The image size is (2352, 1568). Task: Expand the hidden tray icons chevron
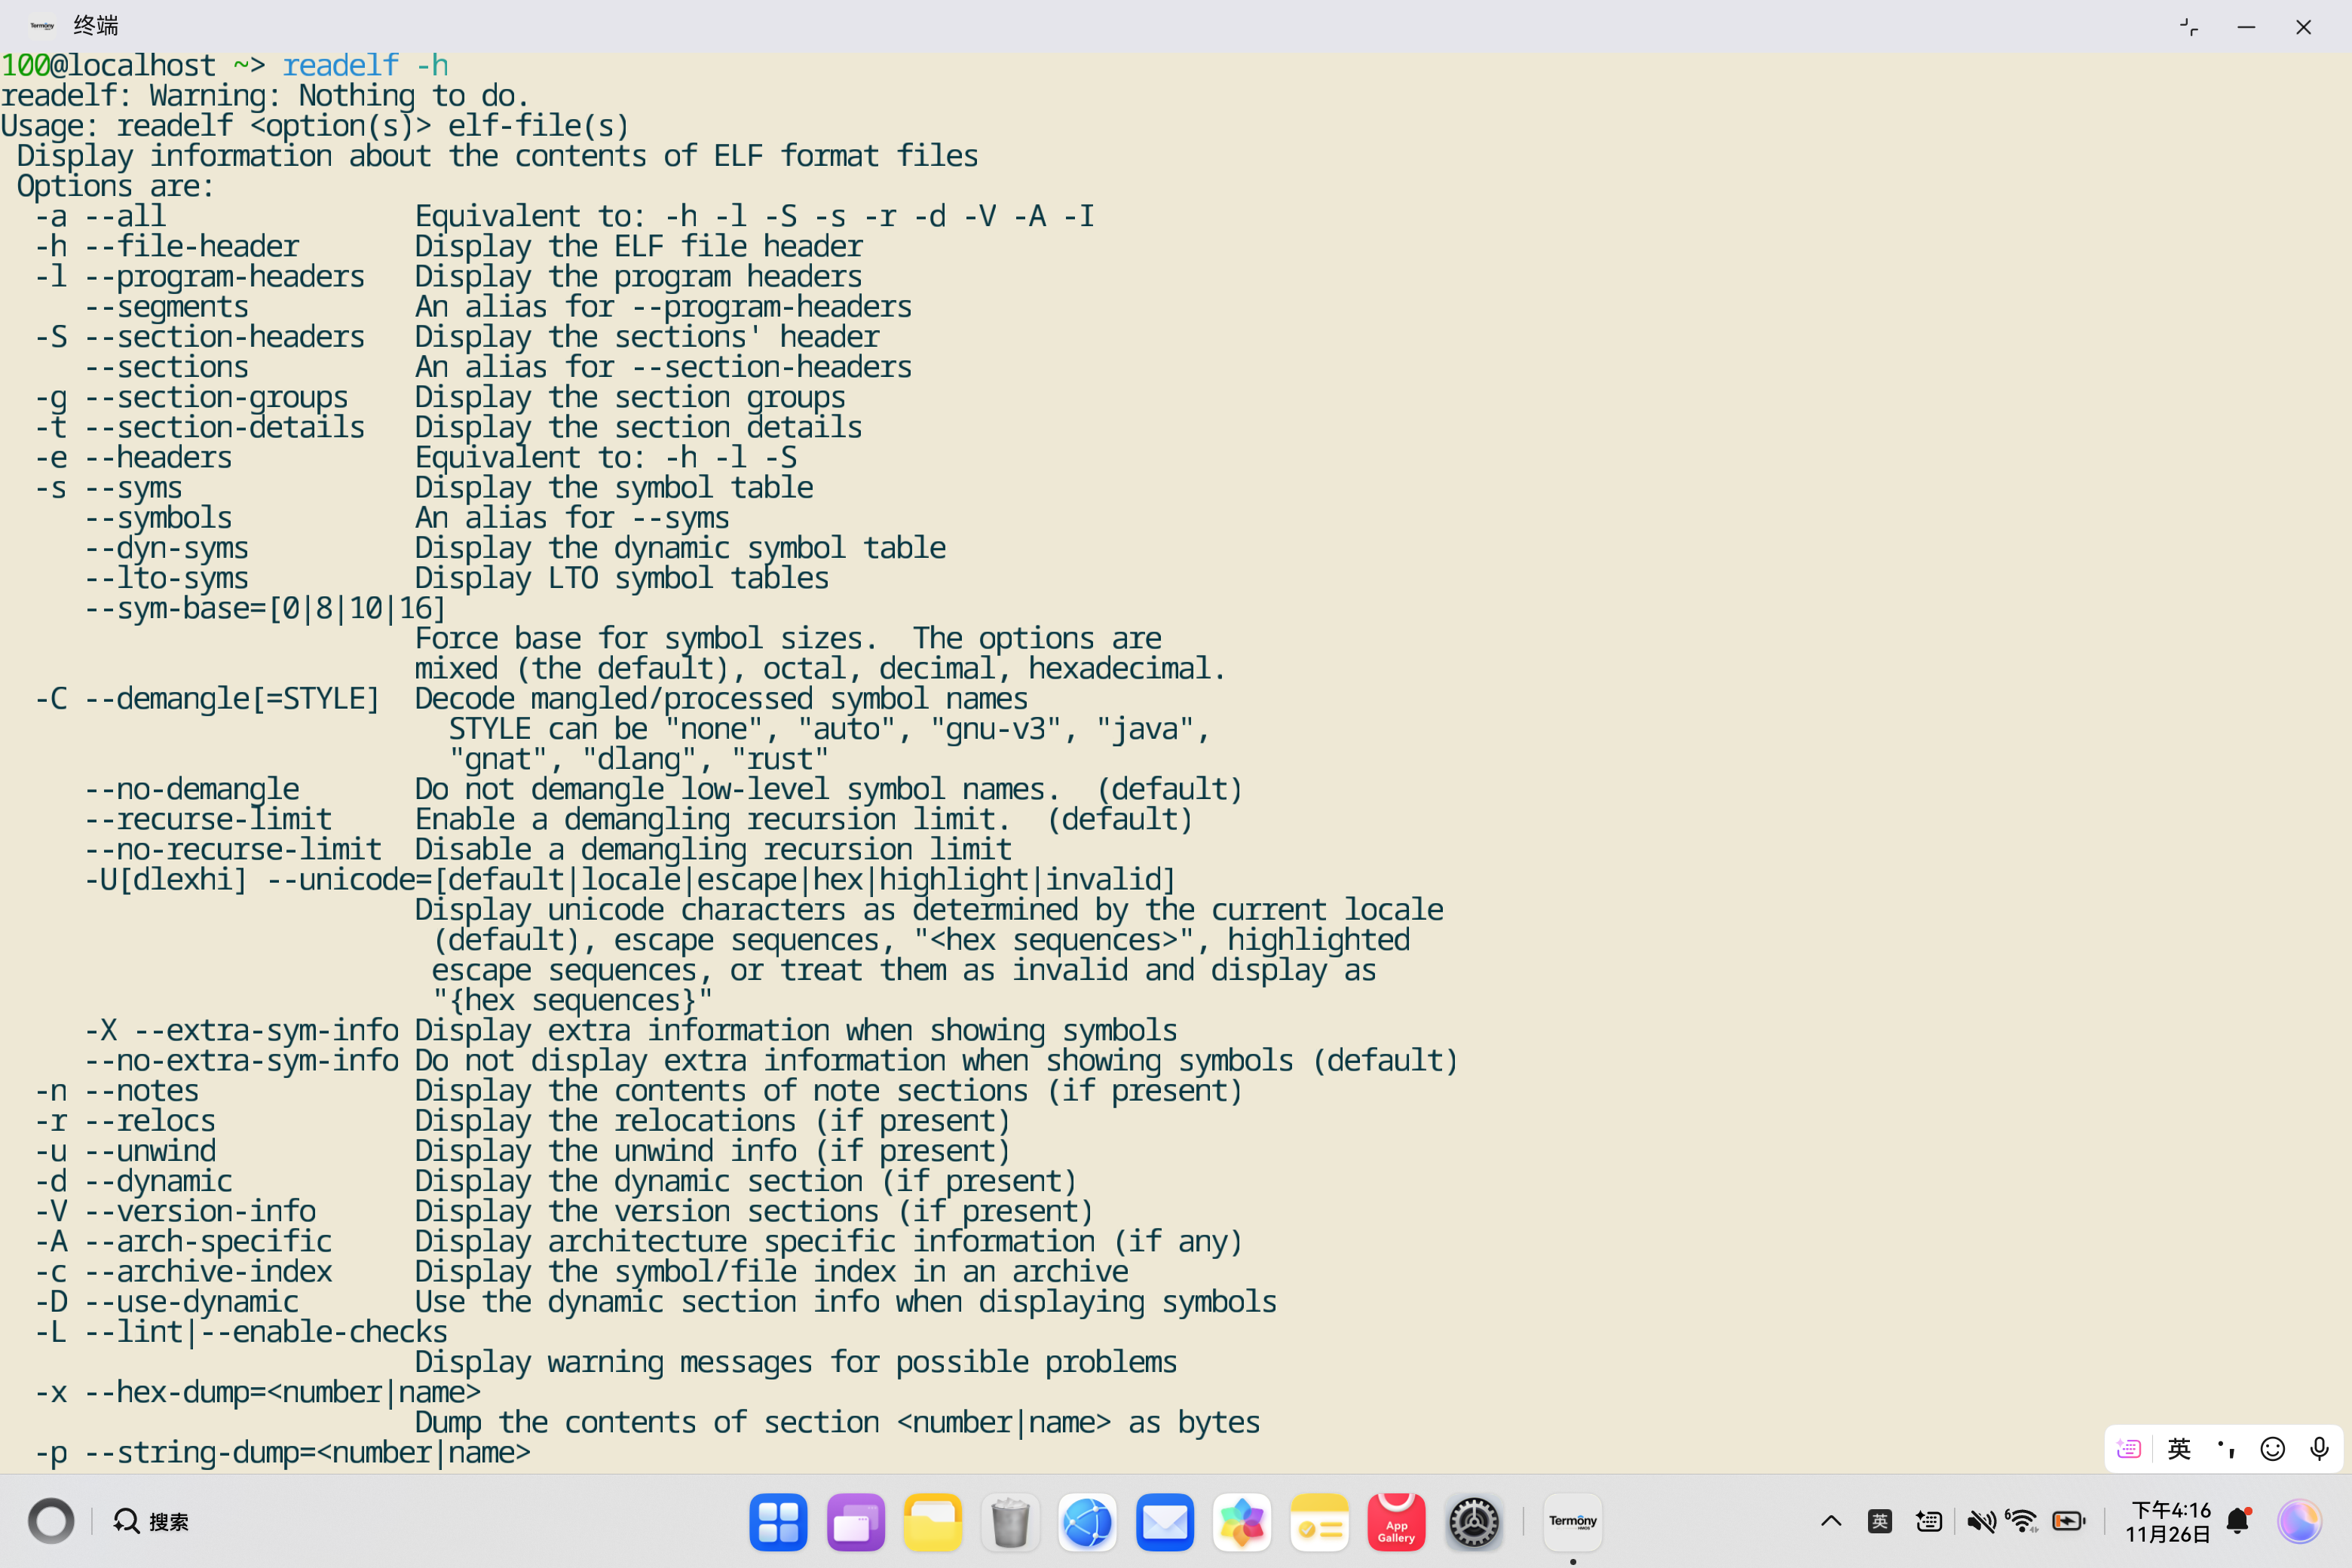click(1831, 1521)
